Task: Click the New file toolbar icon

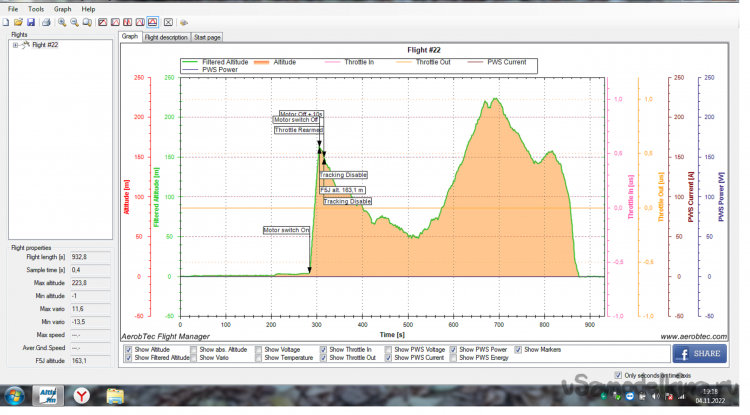Action: pyautogui.click(x=8, y=21)
